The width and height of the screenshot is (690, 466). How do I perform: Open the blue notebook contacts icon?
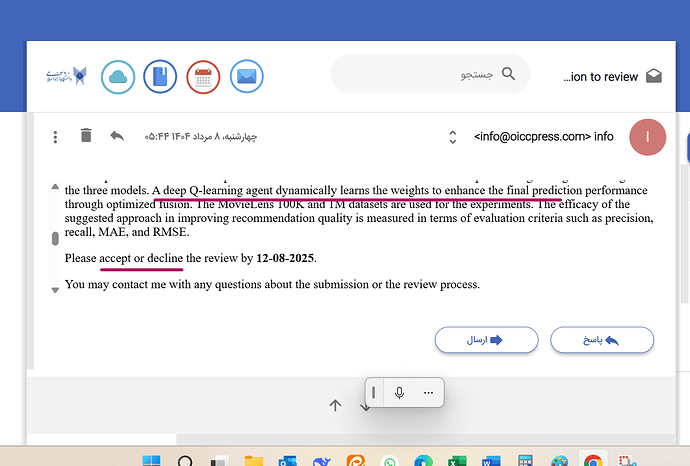coord(160,77)
